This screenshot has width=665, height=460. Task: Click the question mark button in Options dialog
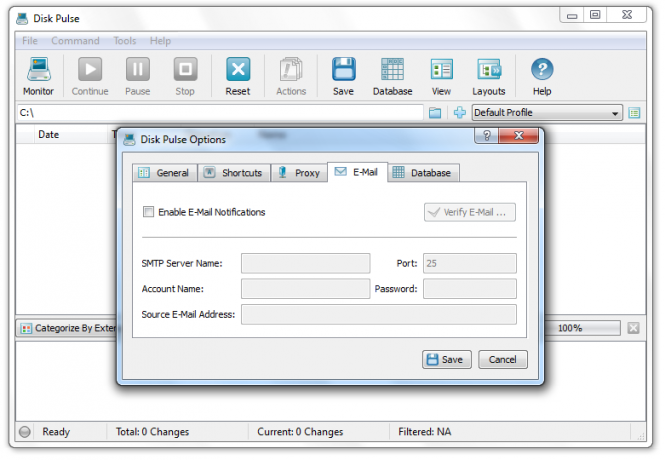tap(487, 136)
